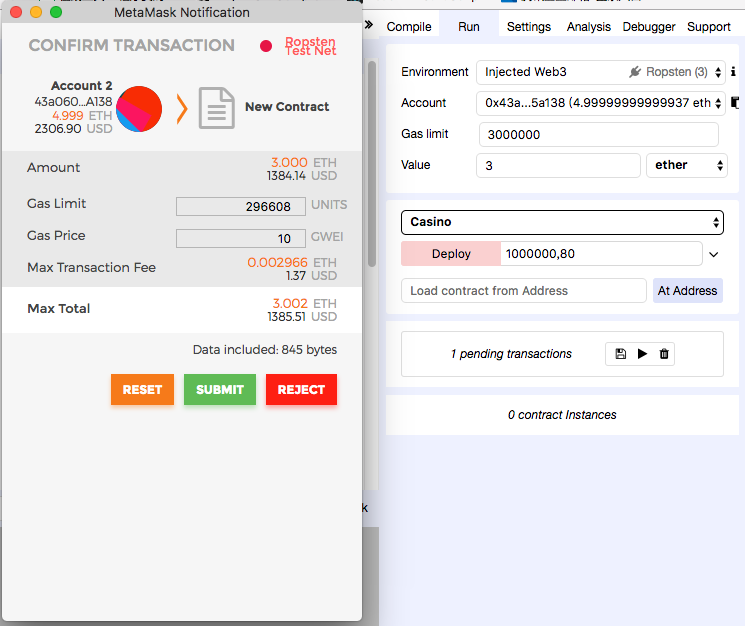Click the Account 2 name label

81,85
